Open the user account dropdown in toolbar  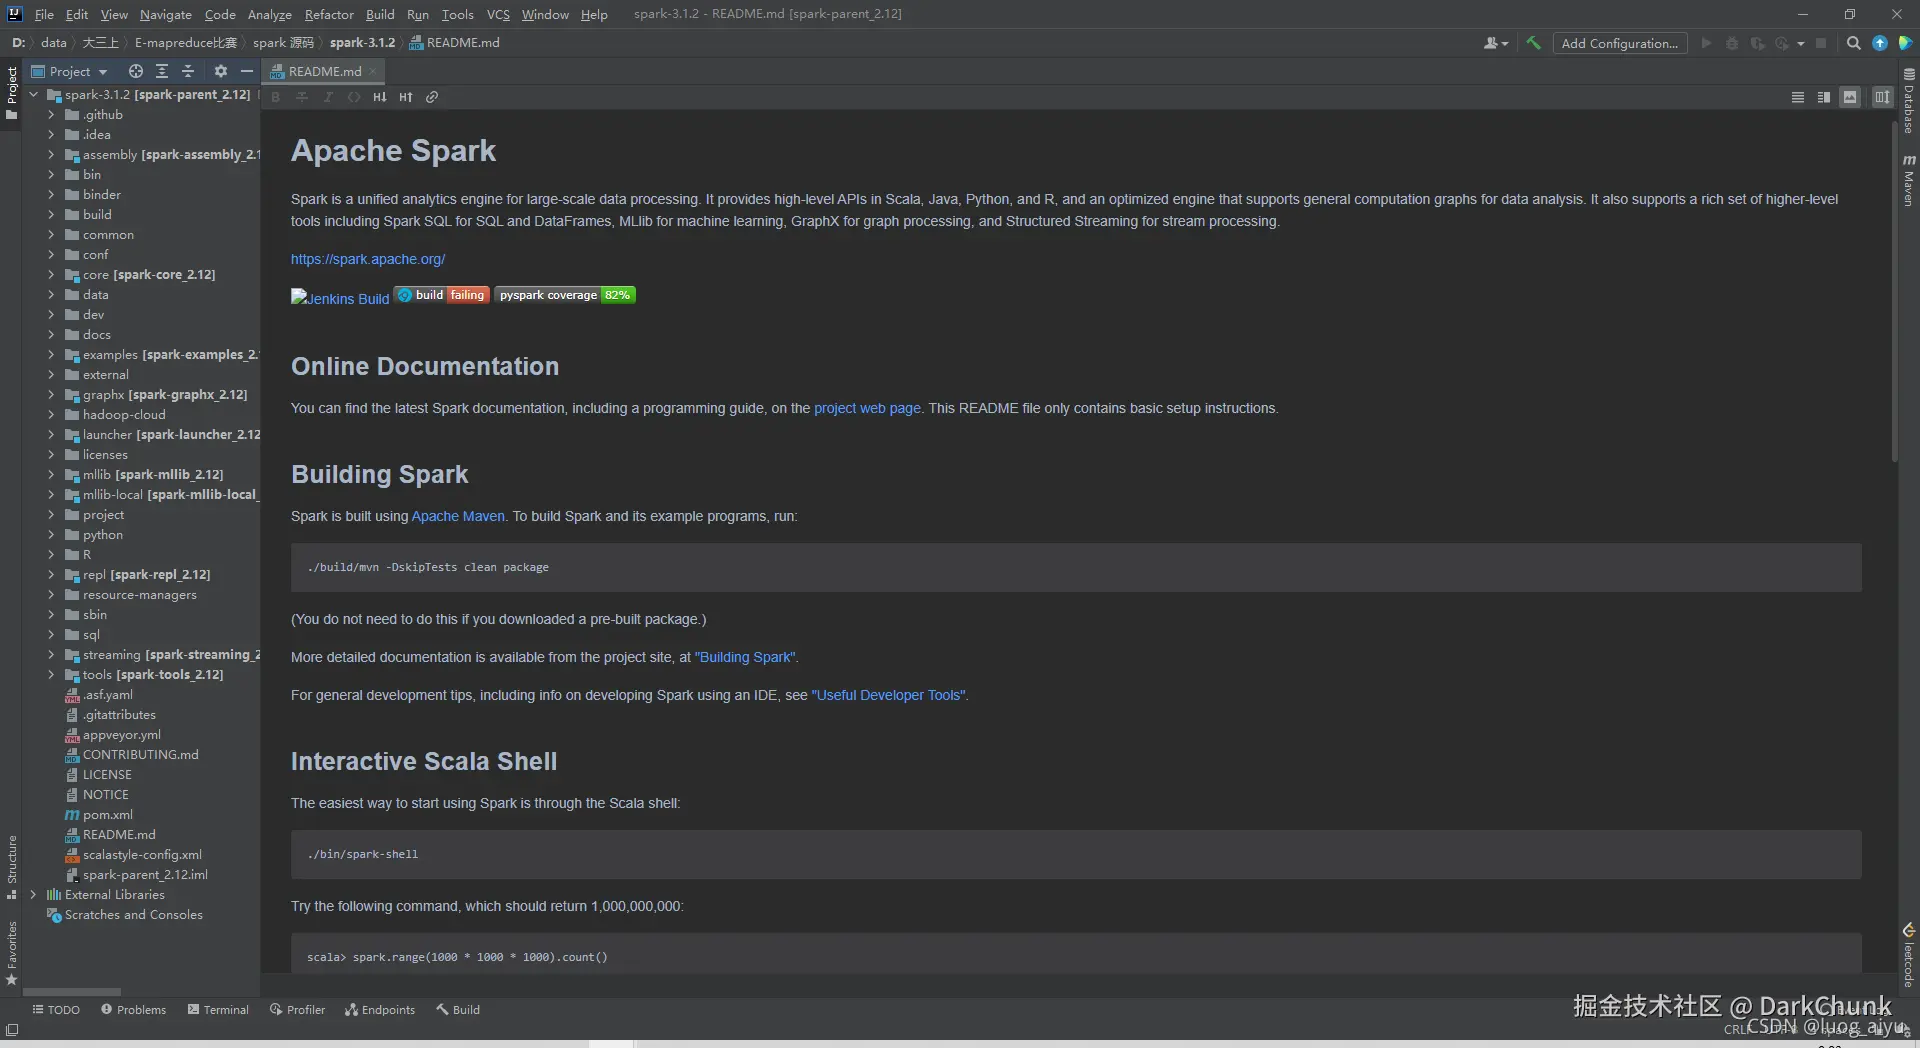tap(1496, 43)
